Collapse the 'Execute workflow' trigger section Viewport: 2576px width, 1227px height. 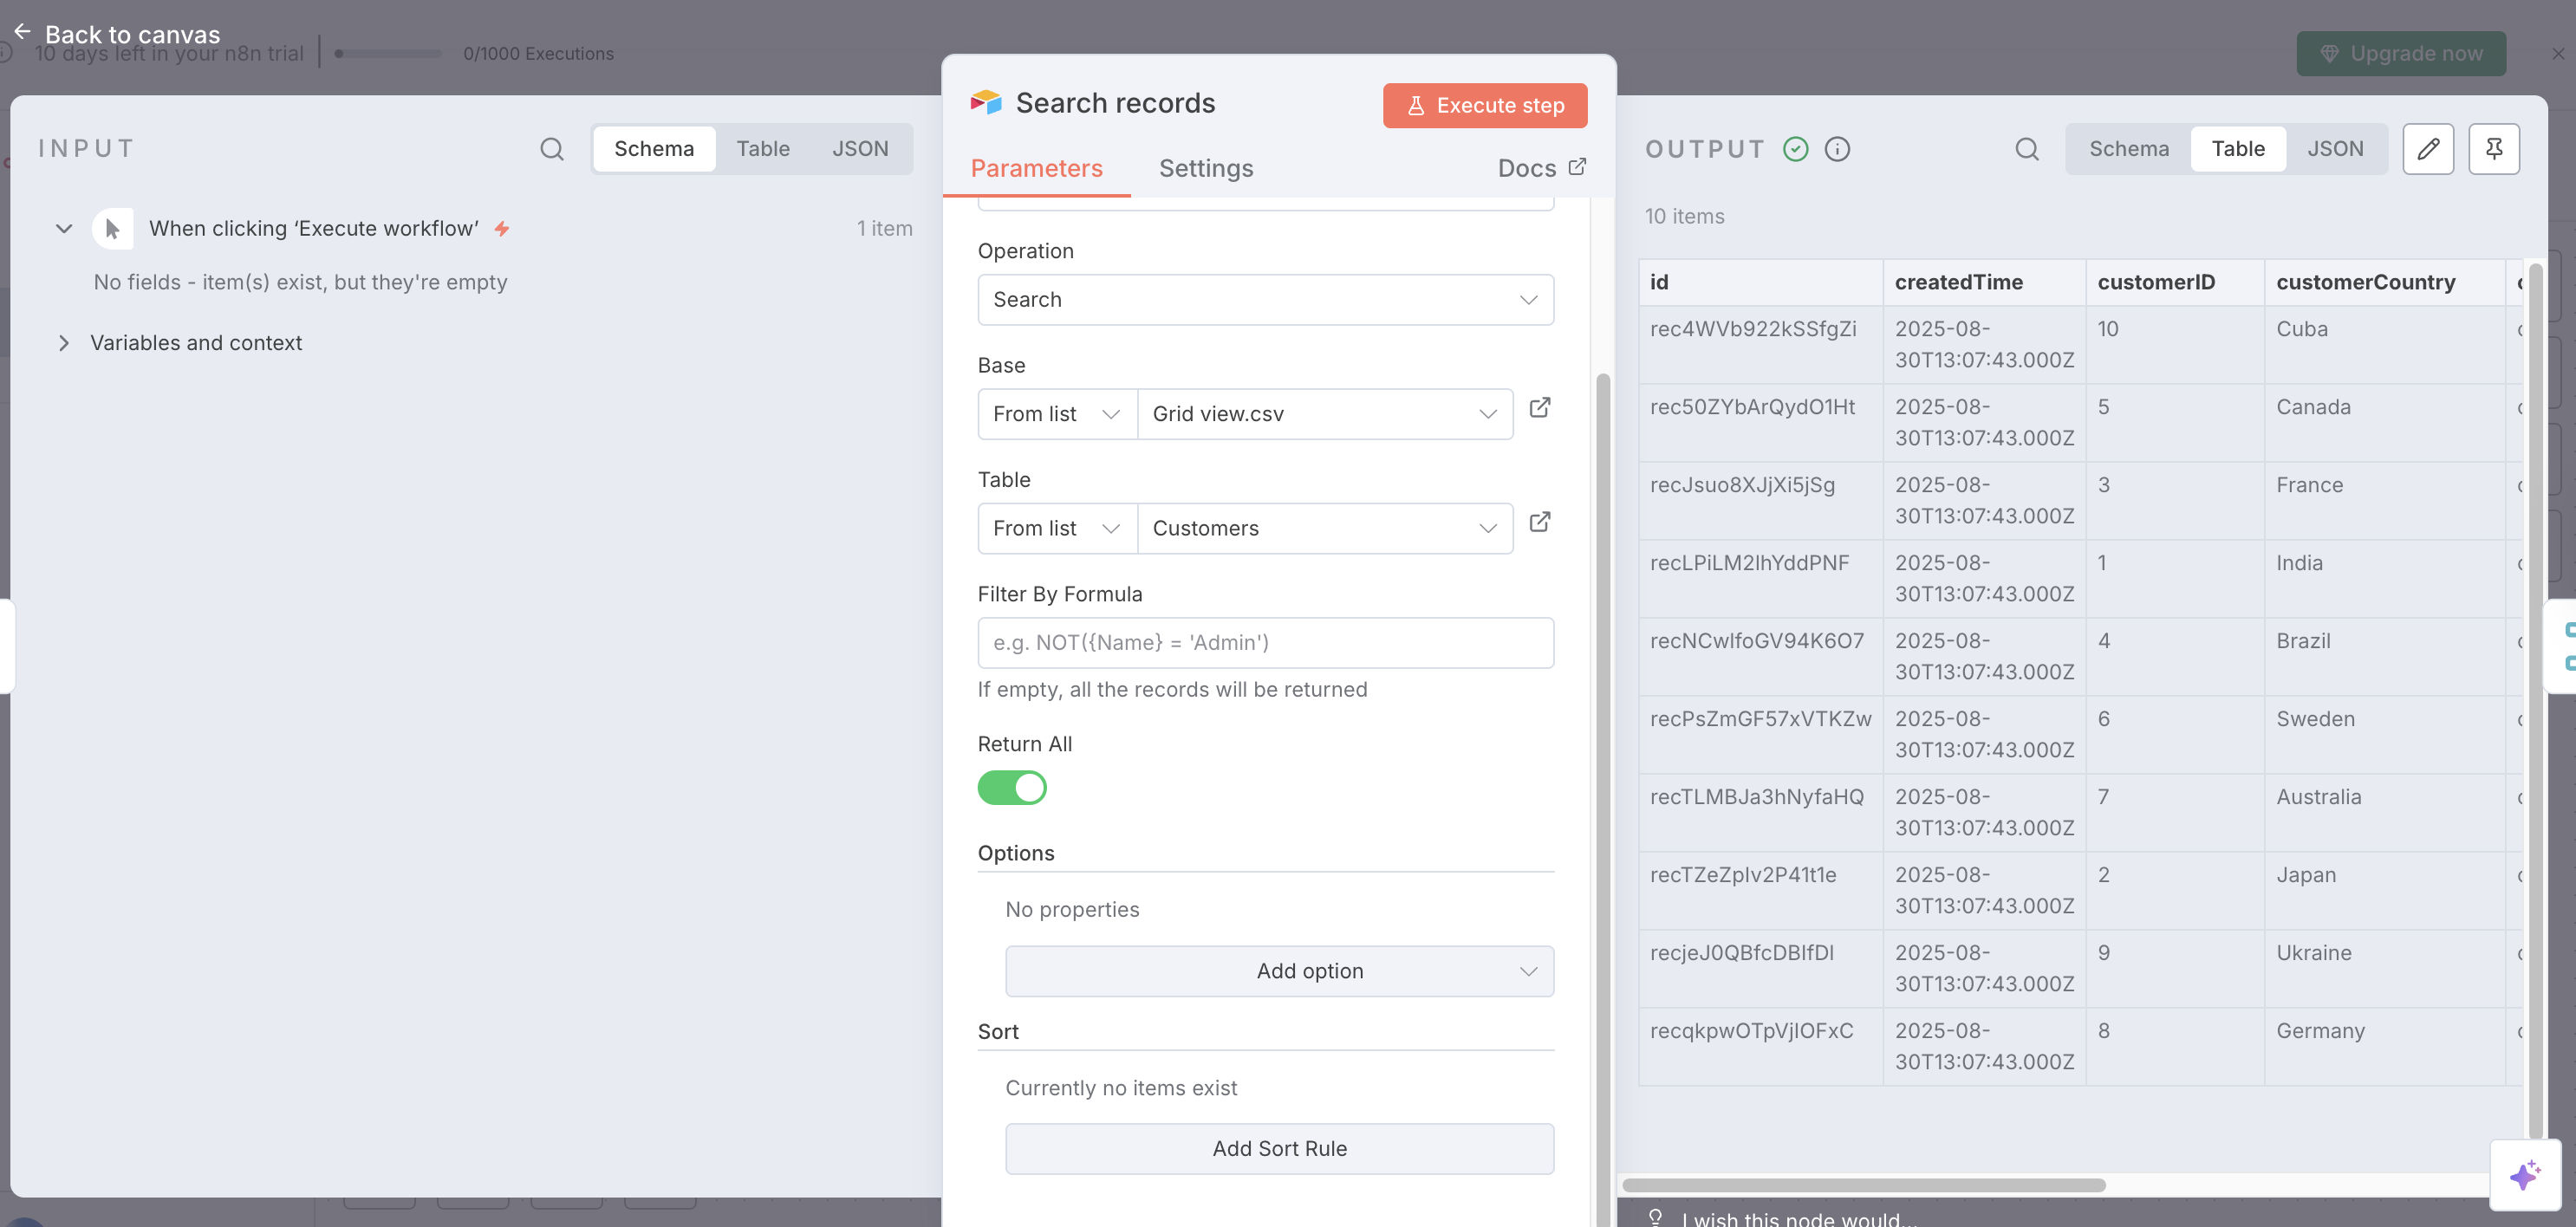[x=64, y=229]
